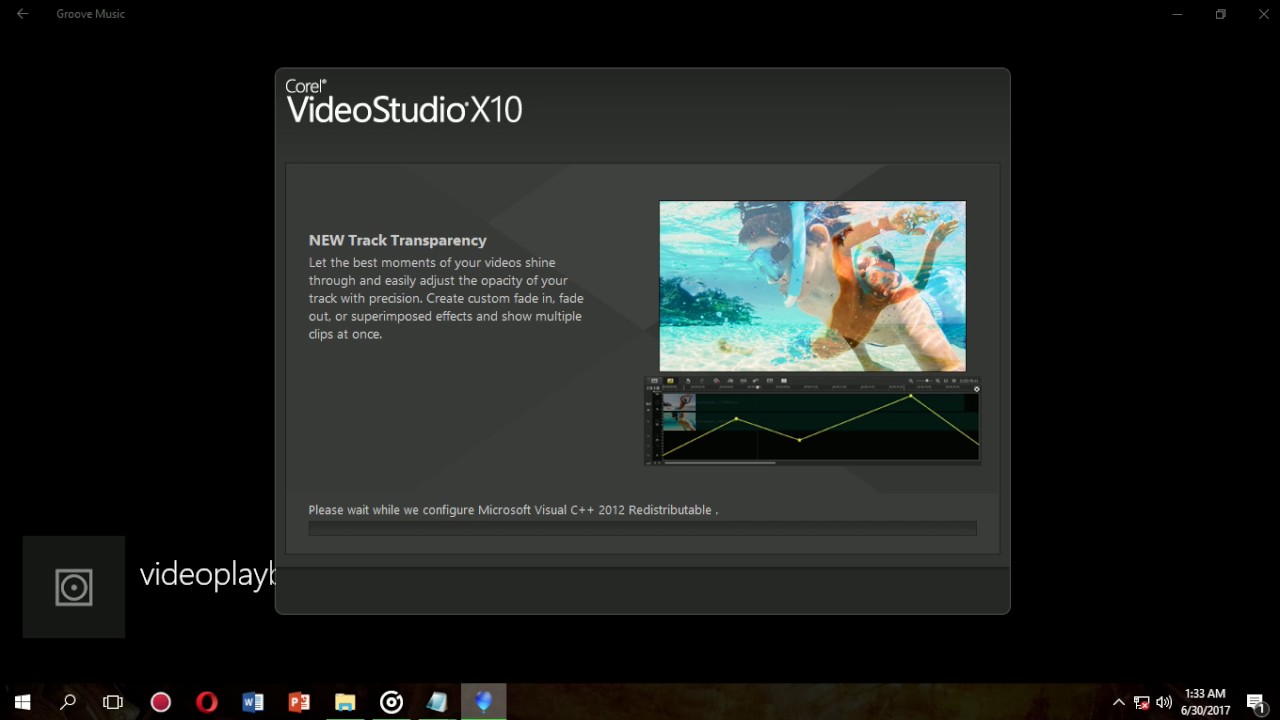Switch to Groove Music taskbar icon
This screenshot has height=720, width=1280.
[x=391, y=702]
